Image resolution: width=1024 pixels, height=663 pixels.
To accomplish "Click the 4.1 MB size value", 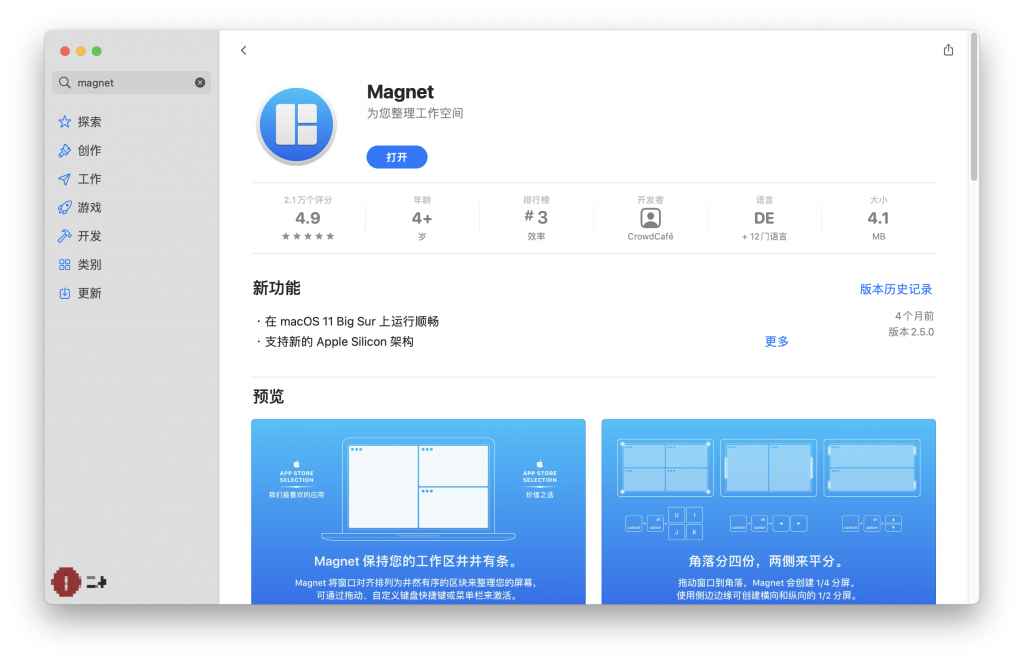I will pyautogui.click(x=878, y=218).
